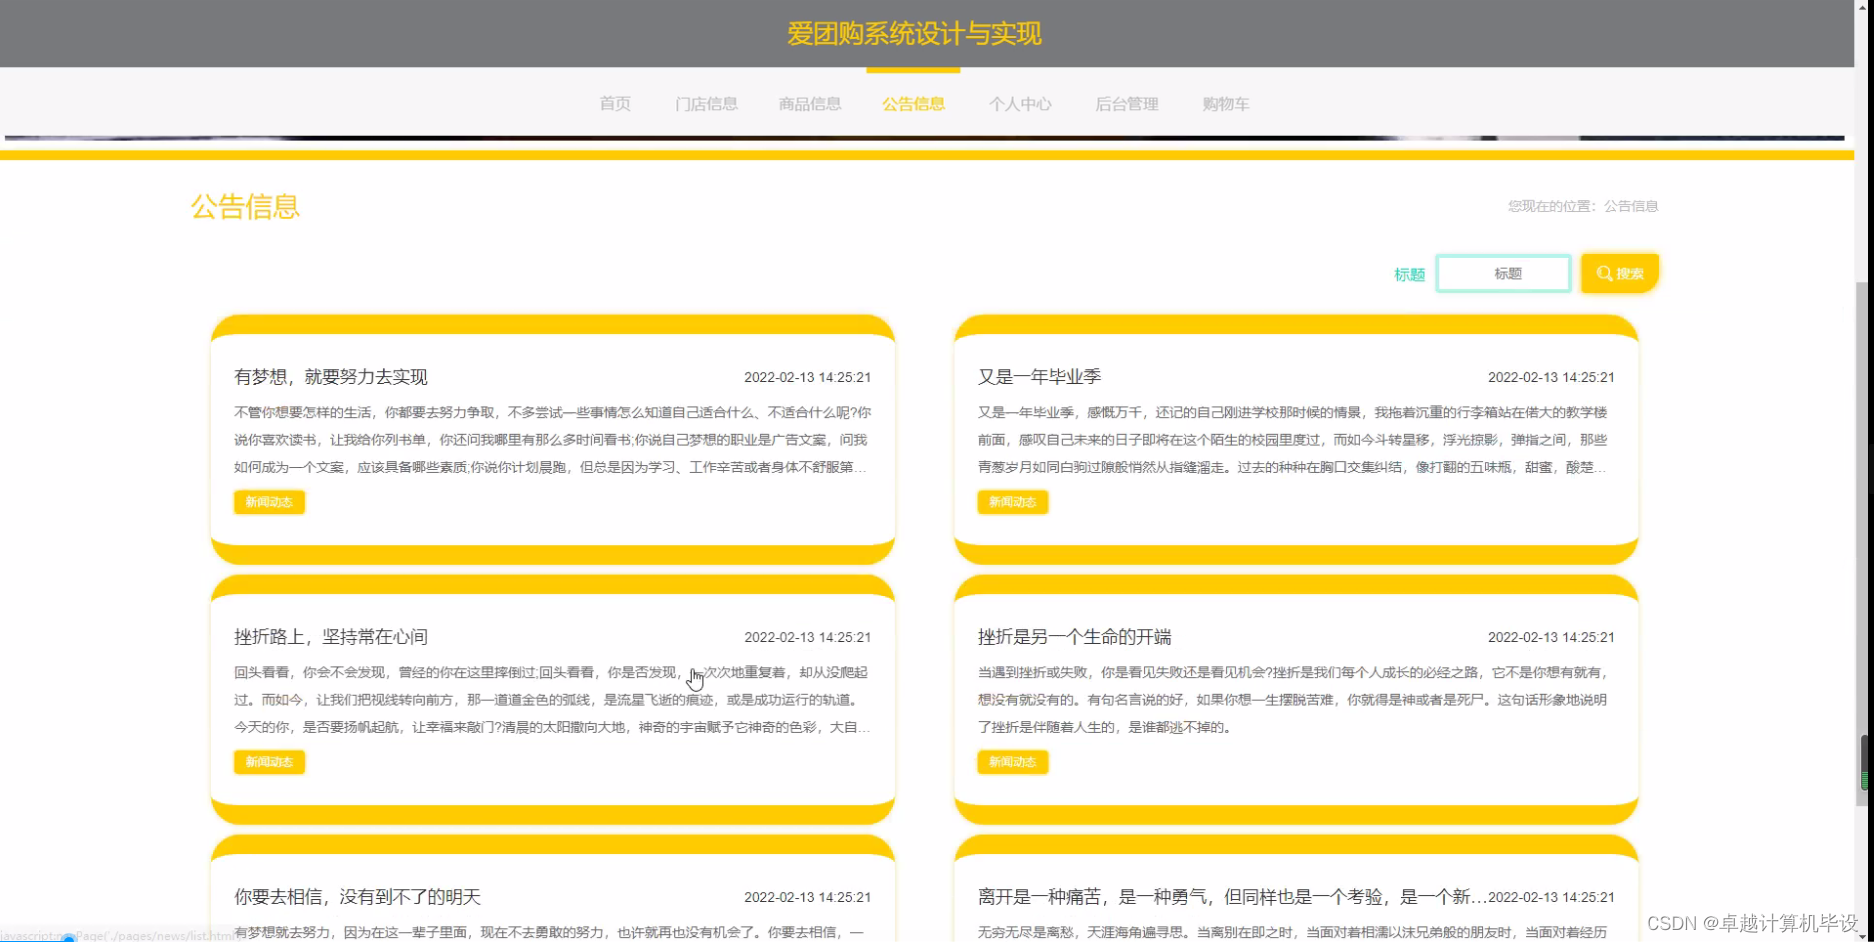Image resolution: width=1874 pixels, height=942 pixels.
Task: Click the 标题 search input field
Action: pyautogui.click(x=1502, y=272)
